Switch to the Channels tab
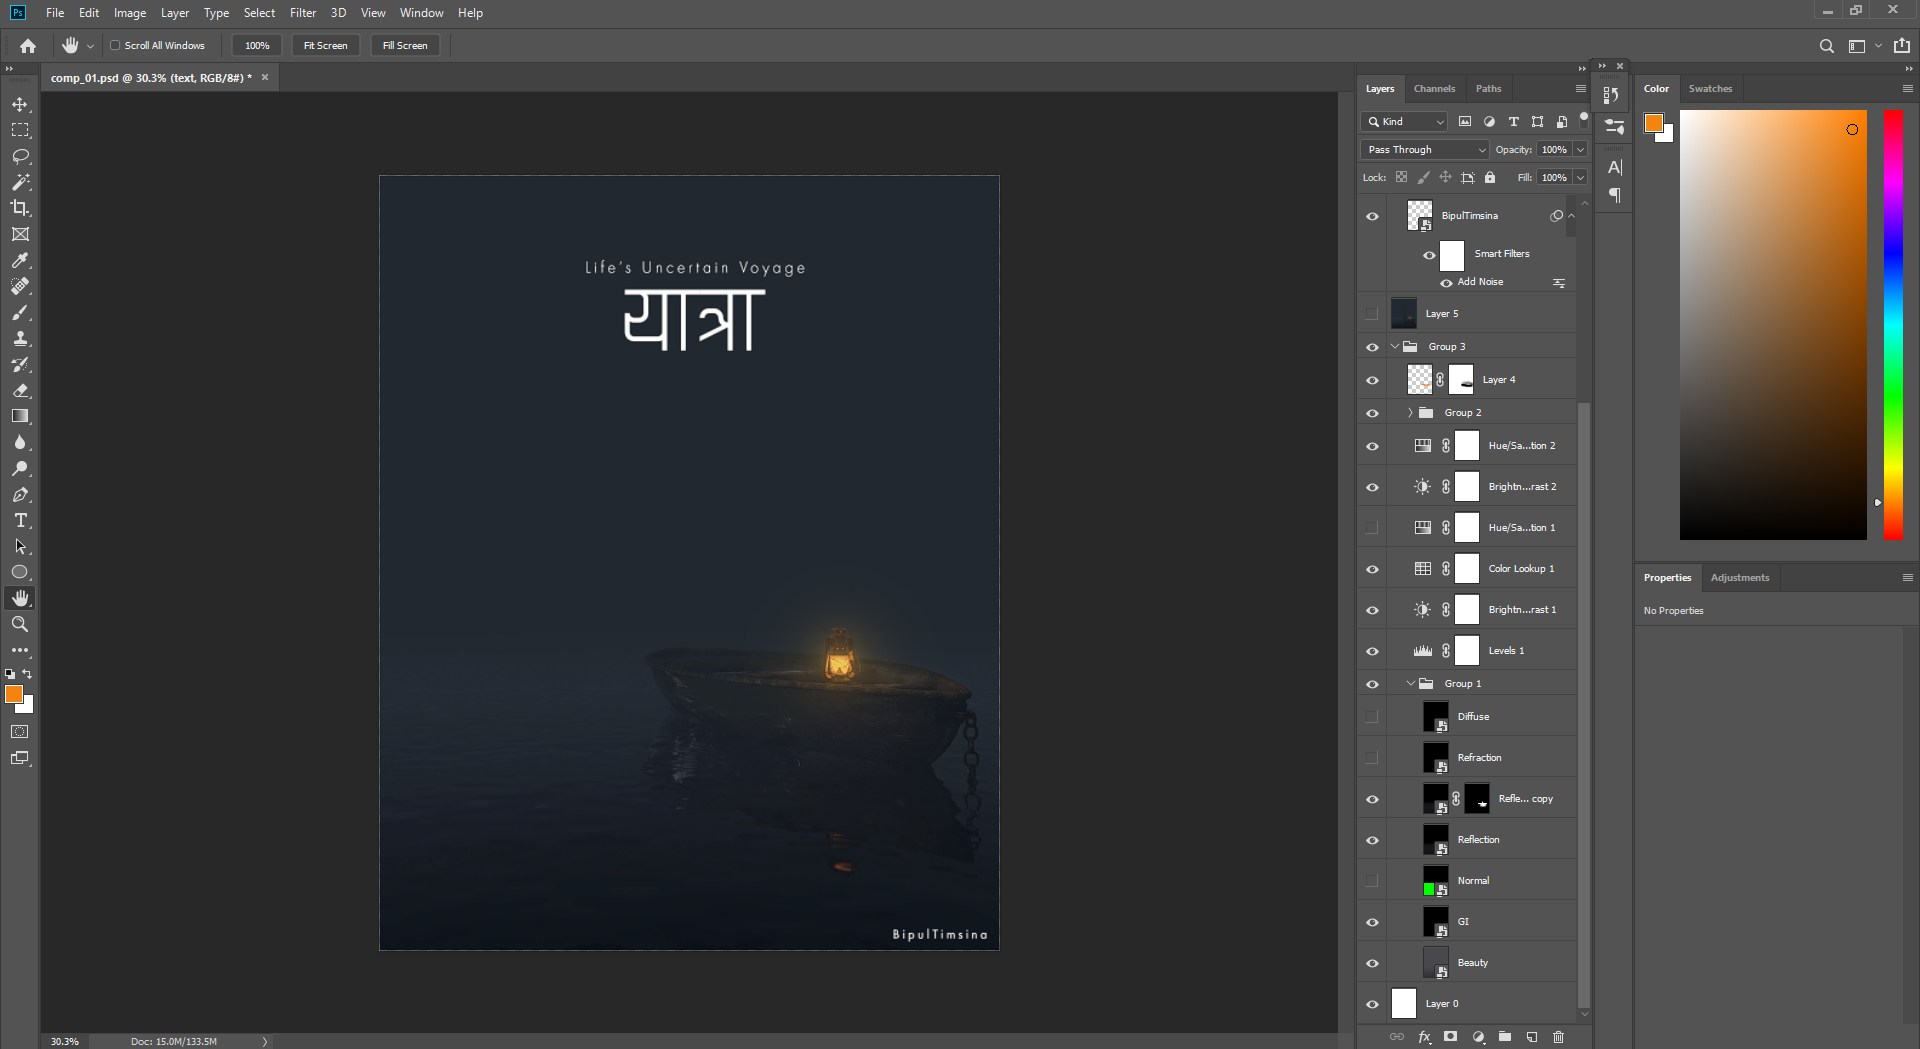The image size is (1920, 1049). [1434, 88]
